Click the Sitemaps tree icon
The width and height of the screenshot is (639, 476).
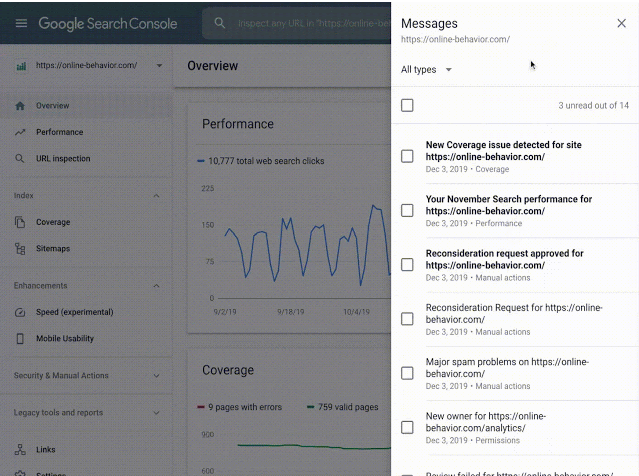tap(20, 249)
